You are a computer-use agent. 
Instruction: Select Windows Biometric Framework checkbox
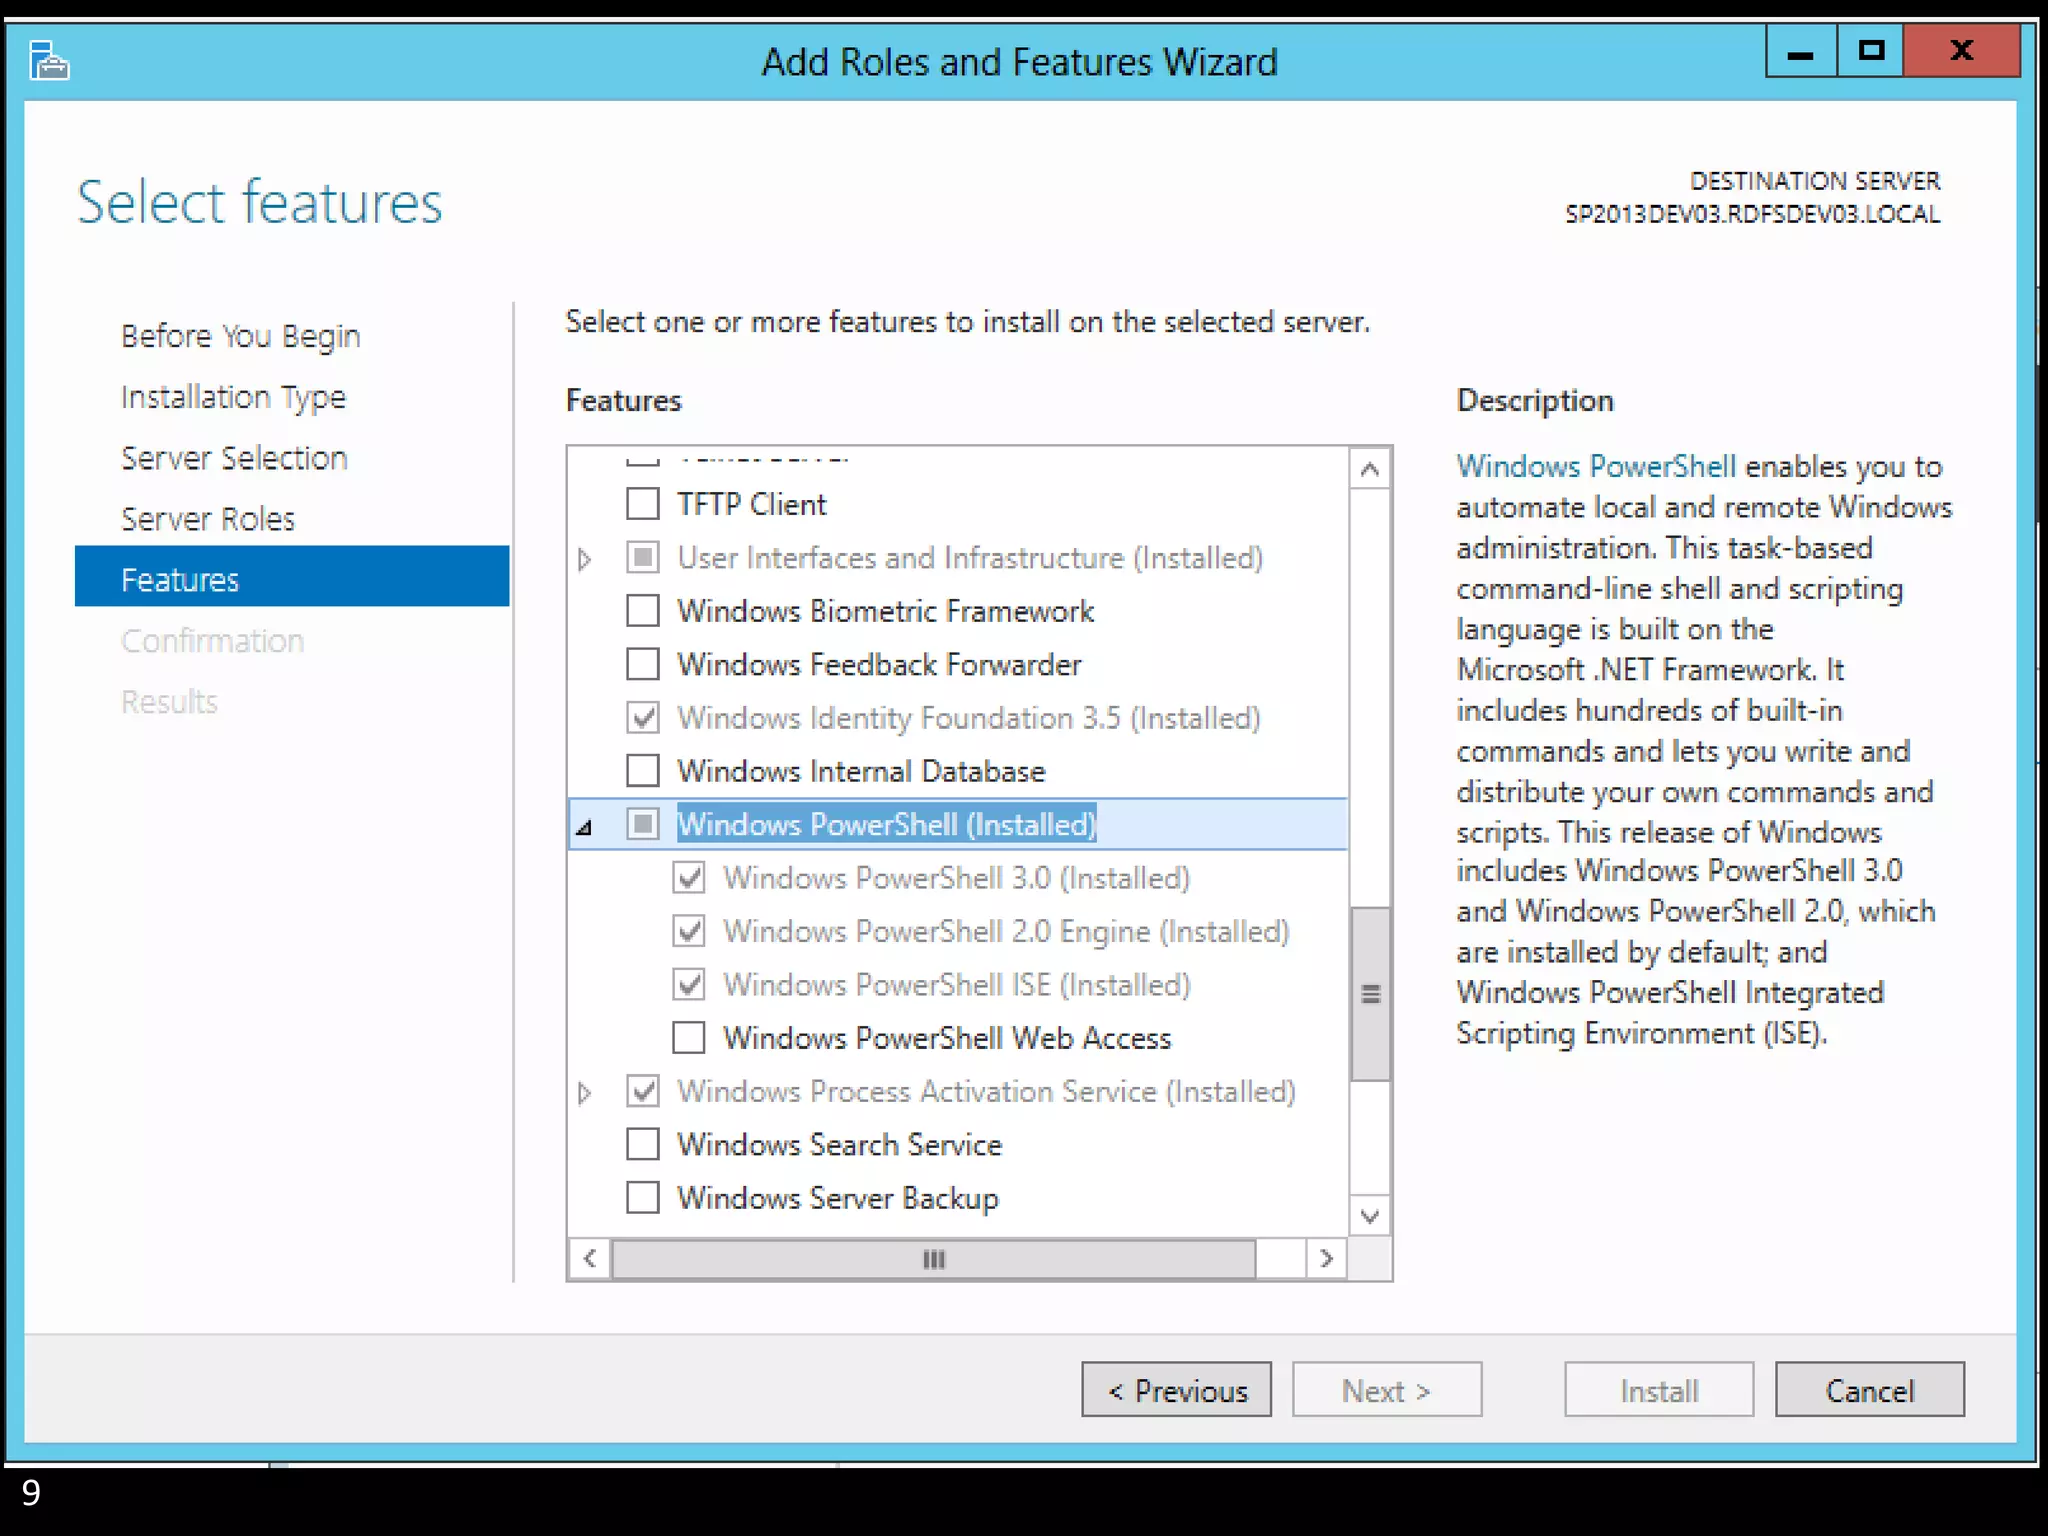tap(643, 611)
